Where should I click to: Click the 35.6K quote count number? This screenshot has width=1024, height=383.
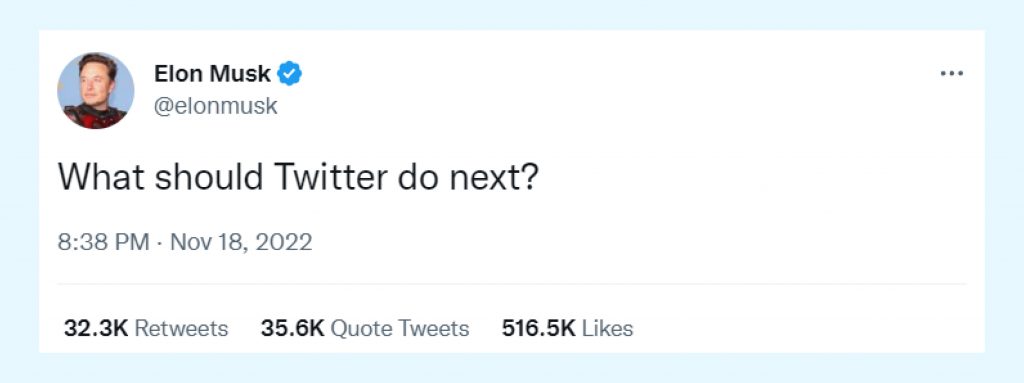point(293,328)
